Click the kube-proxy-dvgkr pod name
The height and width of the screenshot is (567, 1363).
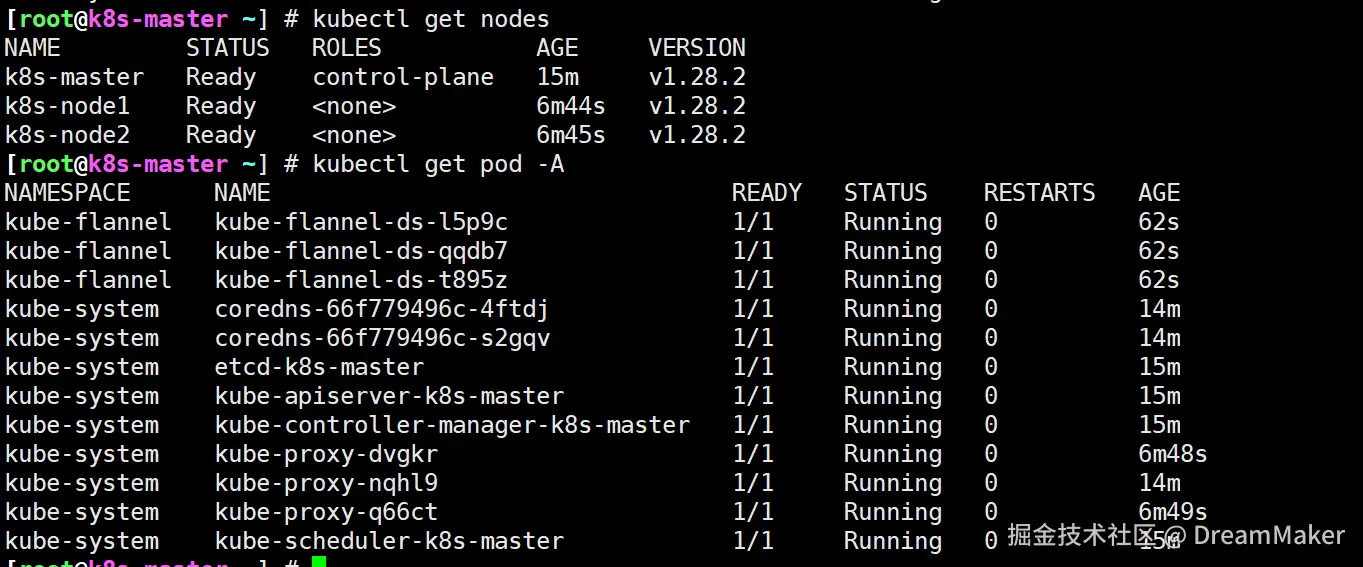click(x=326, y=454)
